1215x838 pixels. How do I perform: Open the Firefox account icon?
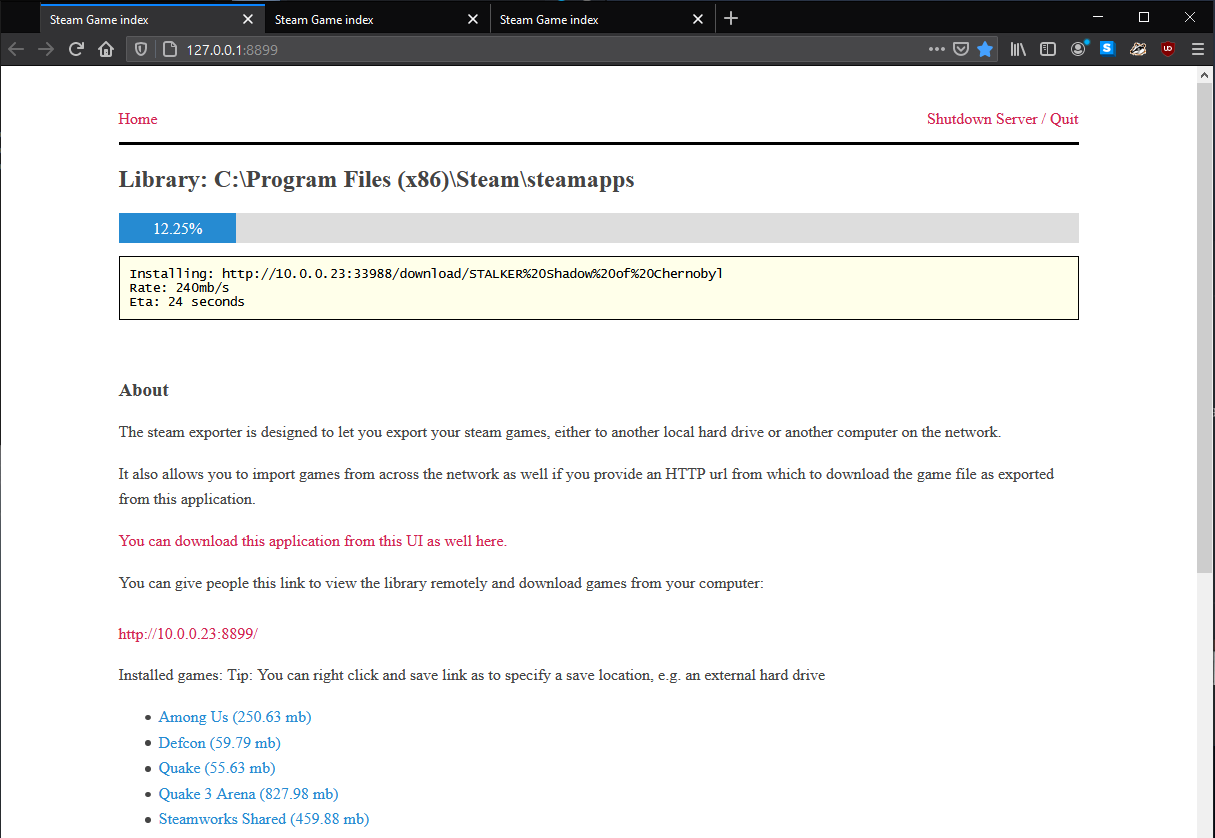[1078, 49]
